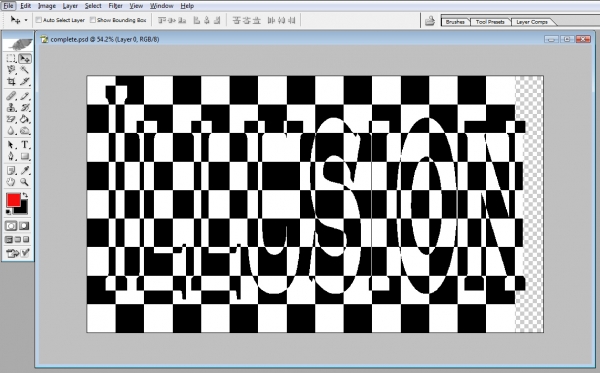Select the Lasso tool
The height and width of the screenshot is (373, 600).
pos(11,70)
